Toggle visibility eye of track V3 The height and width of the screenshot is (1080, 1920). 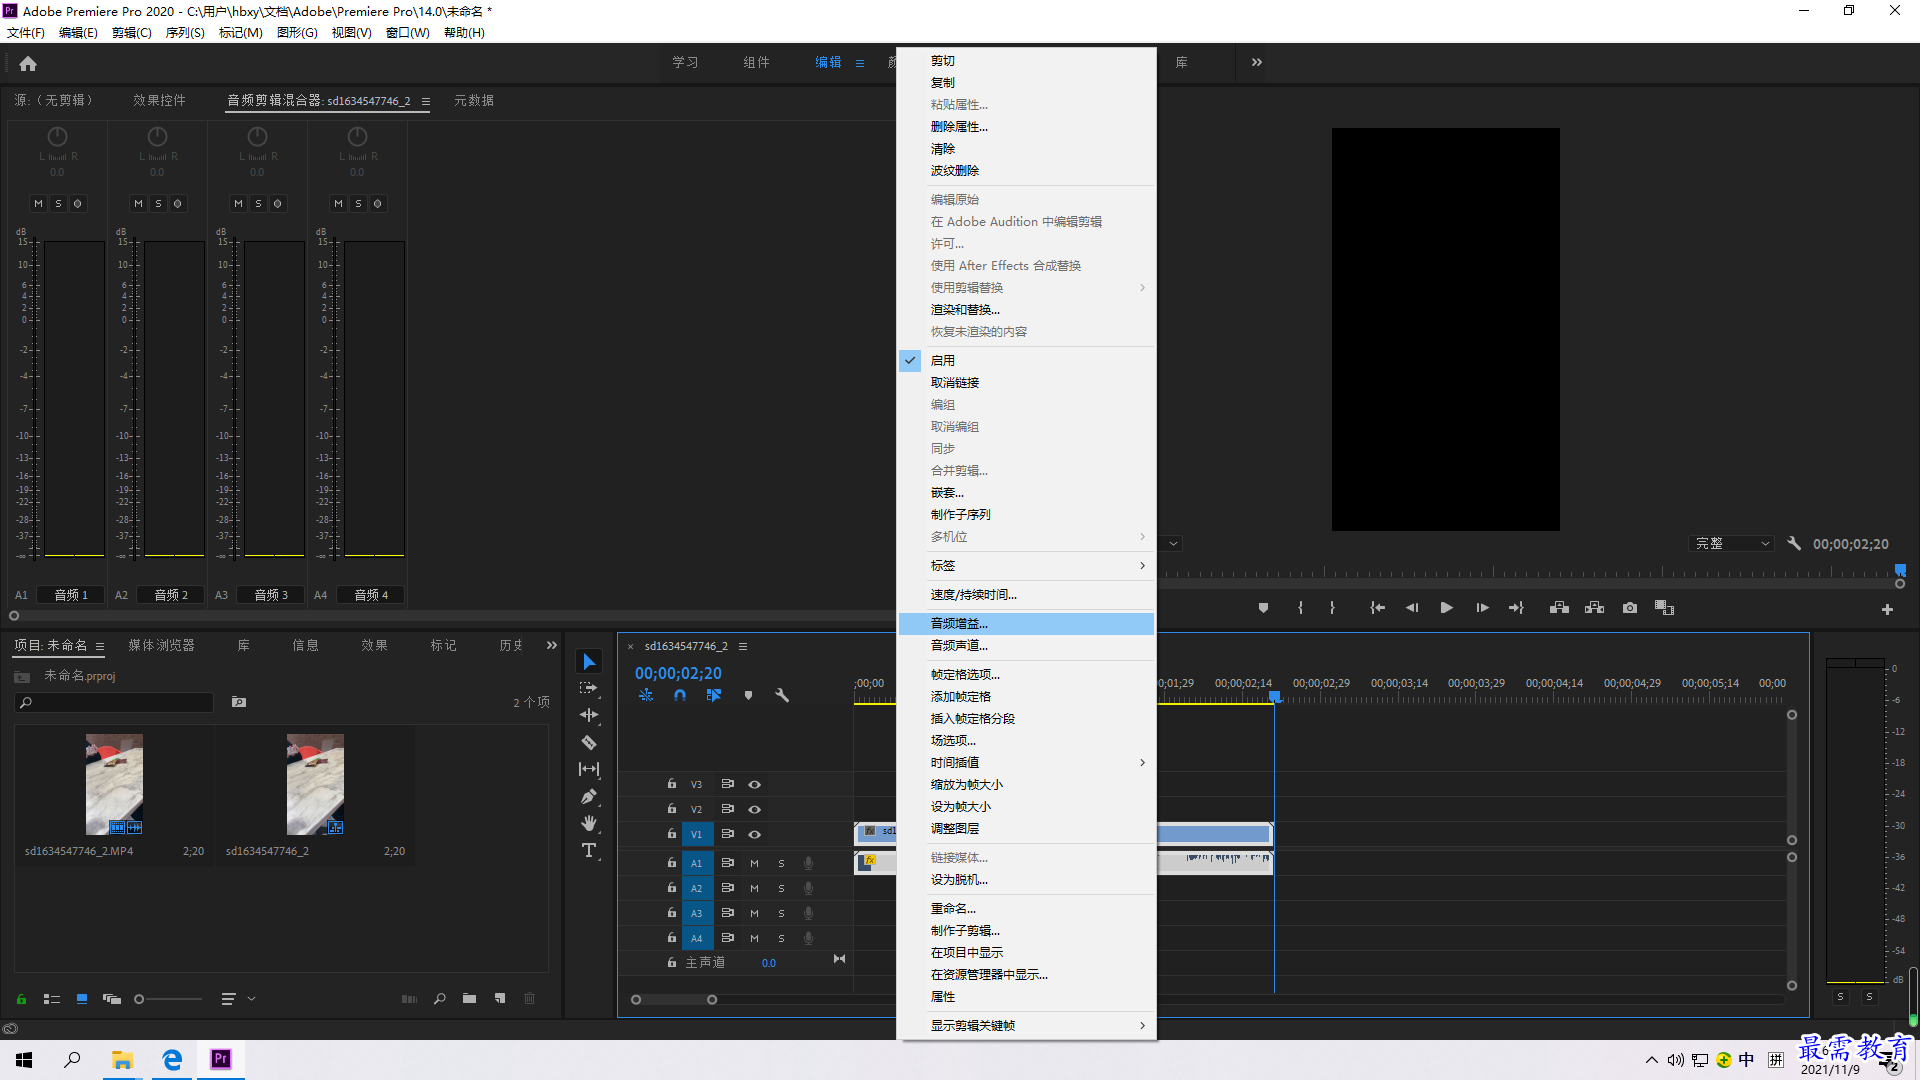(x=755, y=785)
